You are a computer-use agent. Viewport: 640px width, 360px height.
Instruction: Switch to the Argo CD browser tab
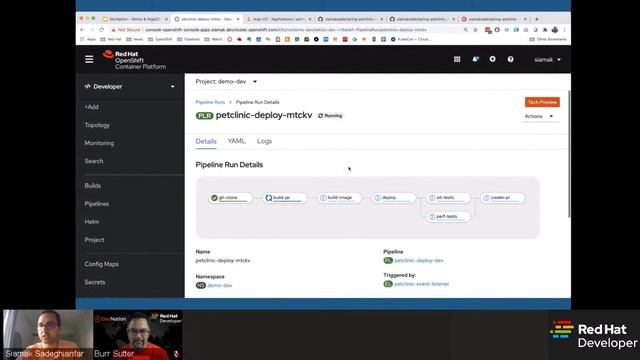click(x=279, y=19)
